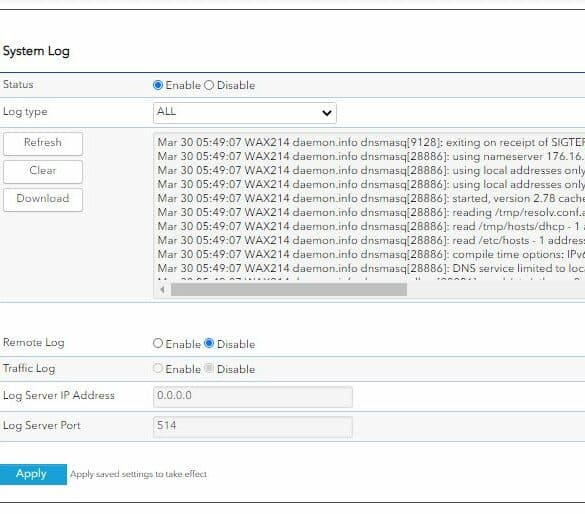
Task: Click the Refresh button
Action: [x=43, y=143]
